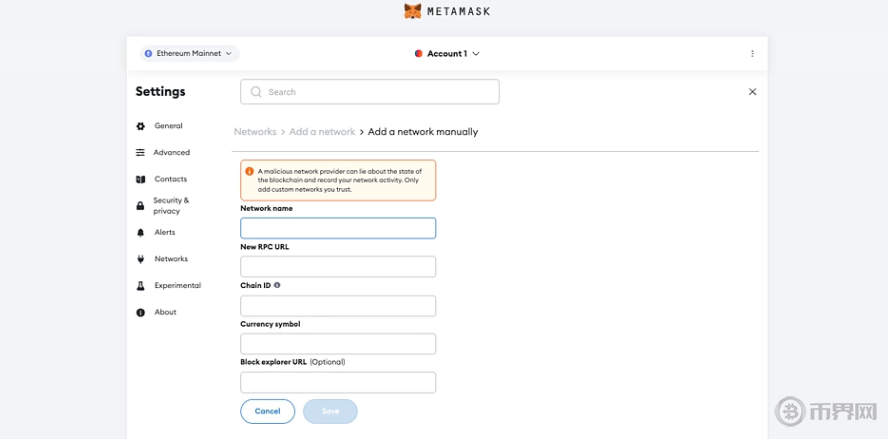Screen dimensions: 888x439
Task: Click the Advanced sliders icon
Action: (141, 153)
